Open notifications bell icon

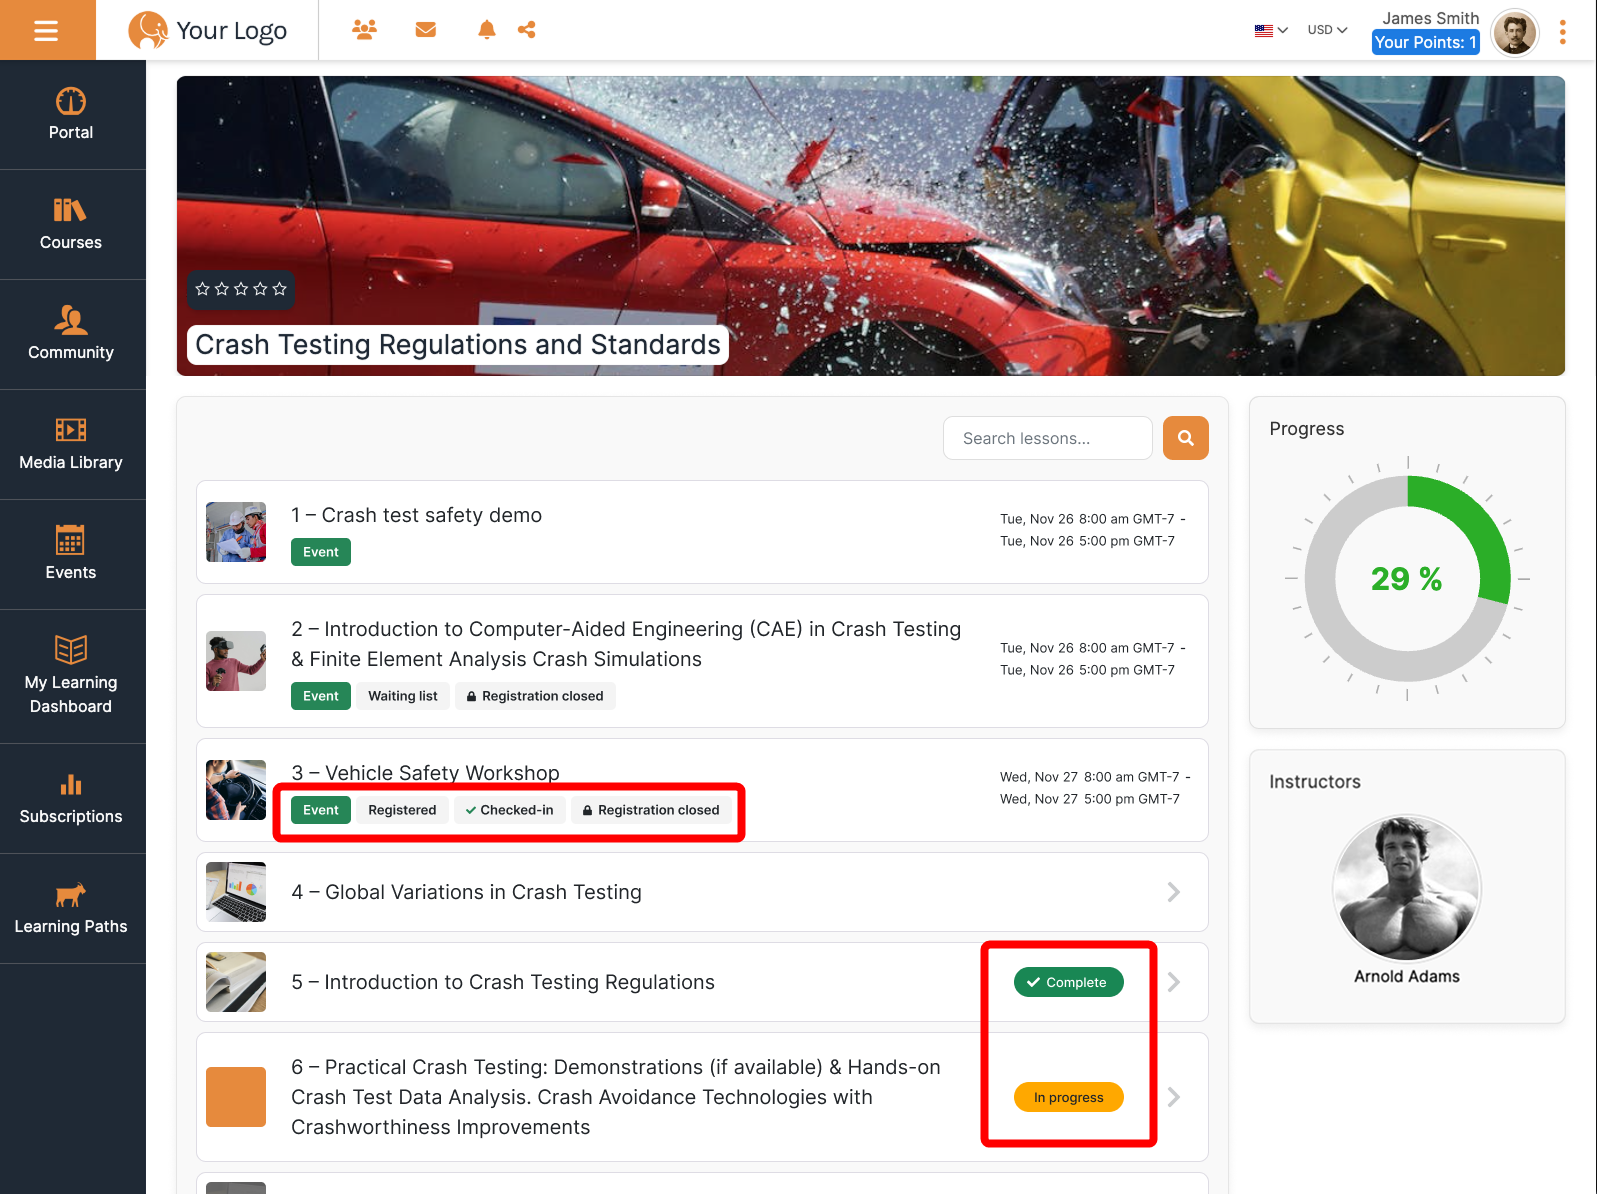click(x=487, y=30)
